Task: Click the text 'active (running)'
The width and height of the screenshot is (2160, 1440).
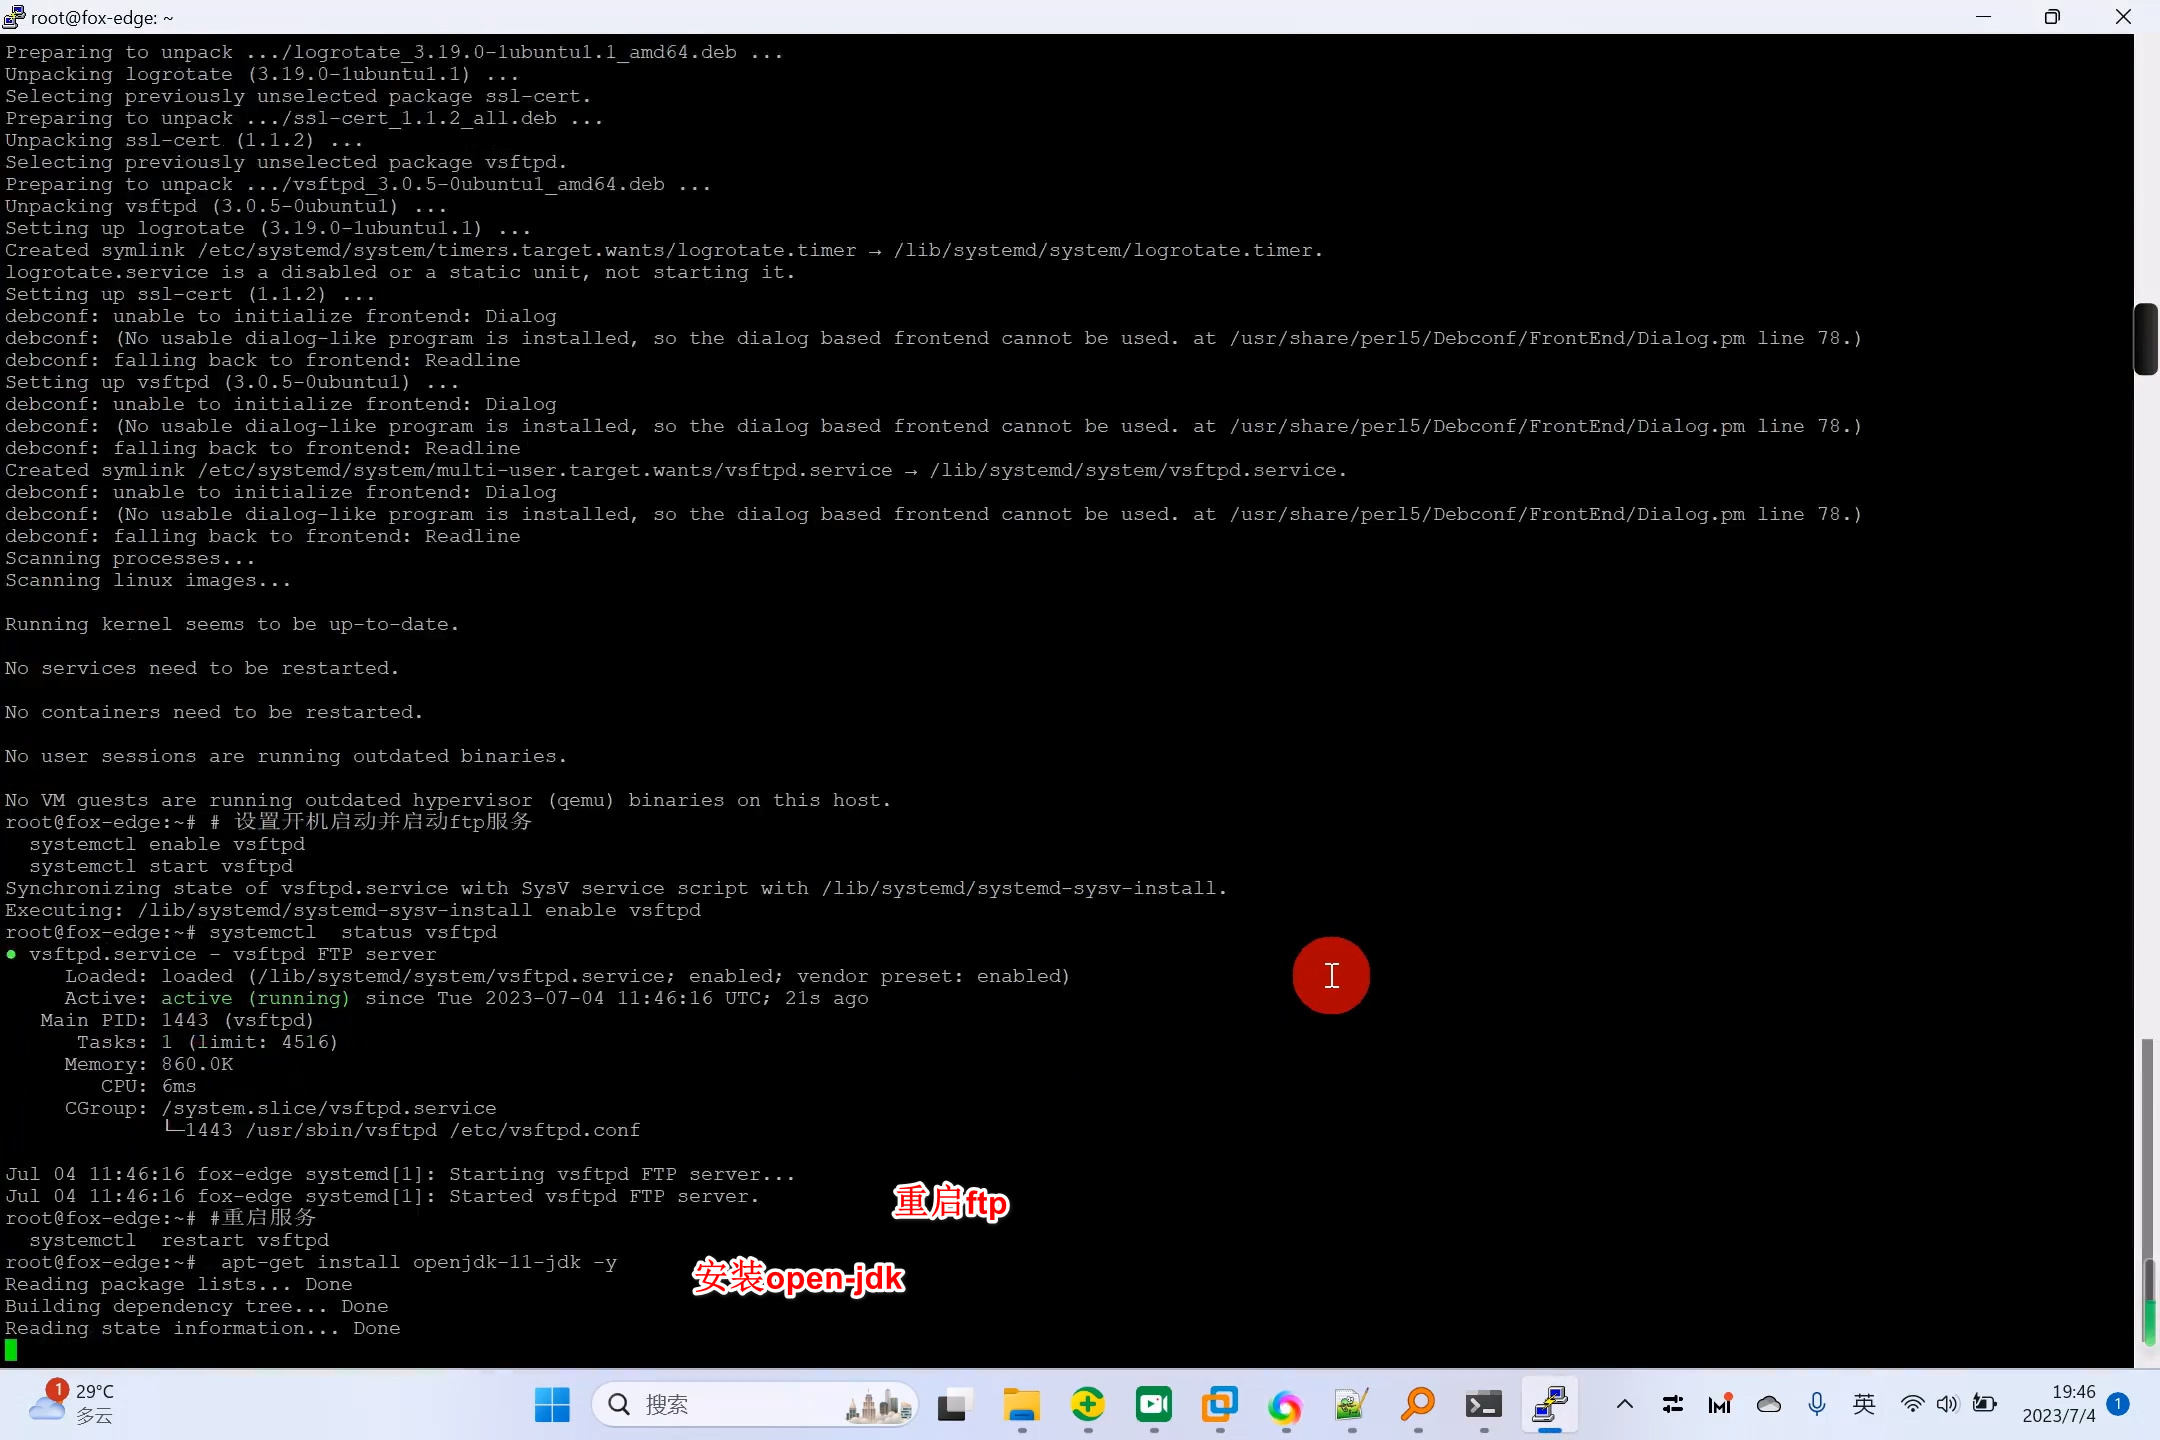Action: 256,998
